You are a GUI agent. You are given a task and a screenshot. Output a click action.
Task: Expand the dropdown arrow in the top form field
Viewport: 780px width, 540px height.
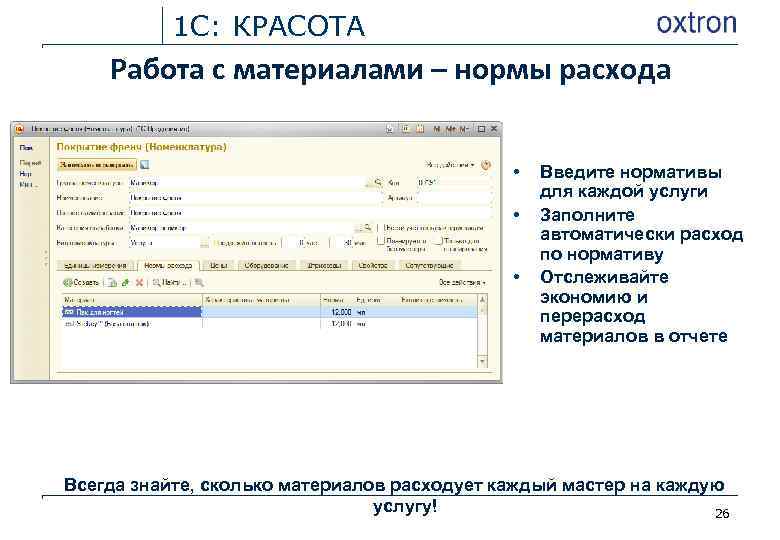click(x=369, y=182)
